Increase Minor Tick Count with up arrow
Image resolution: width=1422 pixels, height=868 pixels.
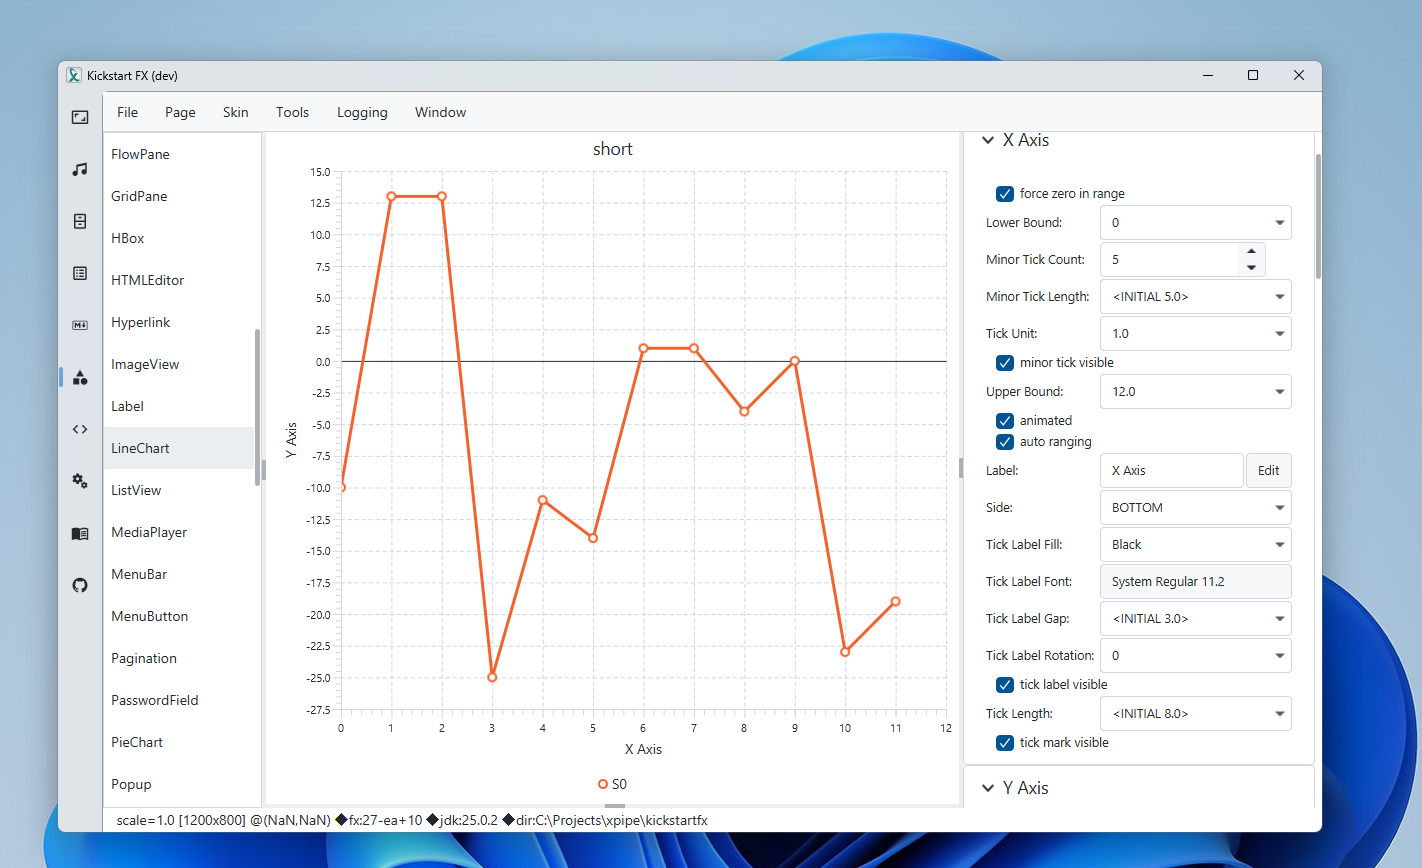point(1251,252)
